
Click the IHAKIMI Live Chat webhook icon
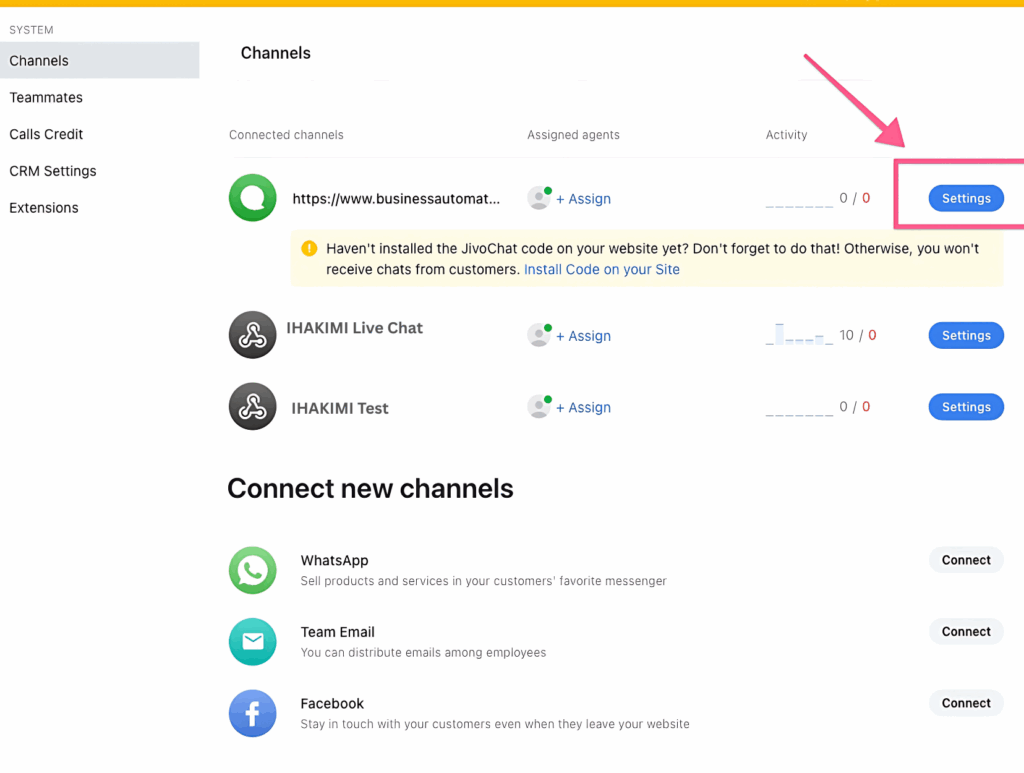(252, 335)
